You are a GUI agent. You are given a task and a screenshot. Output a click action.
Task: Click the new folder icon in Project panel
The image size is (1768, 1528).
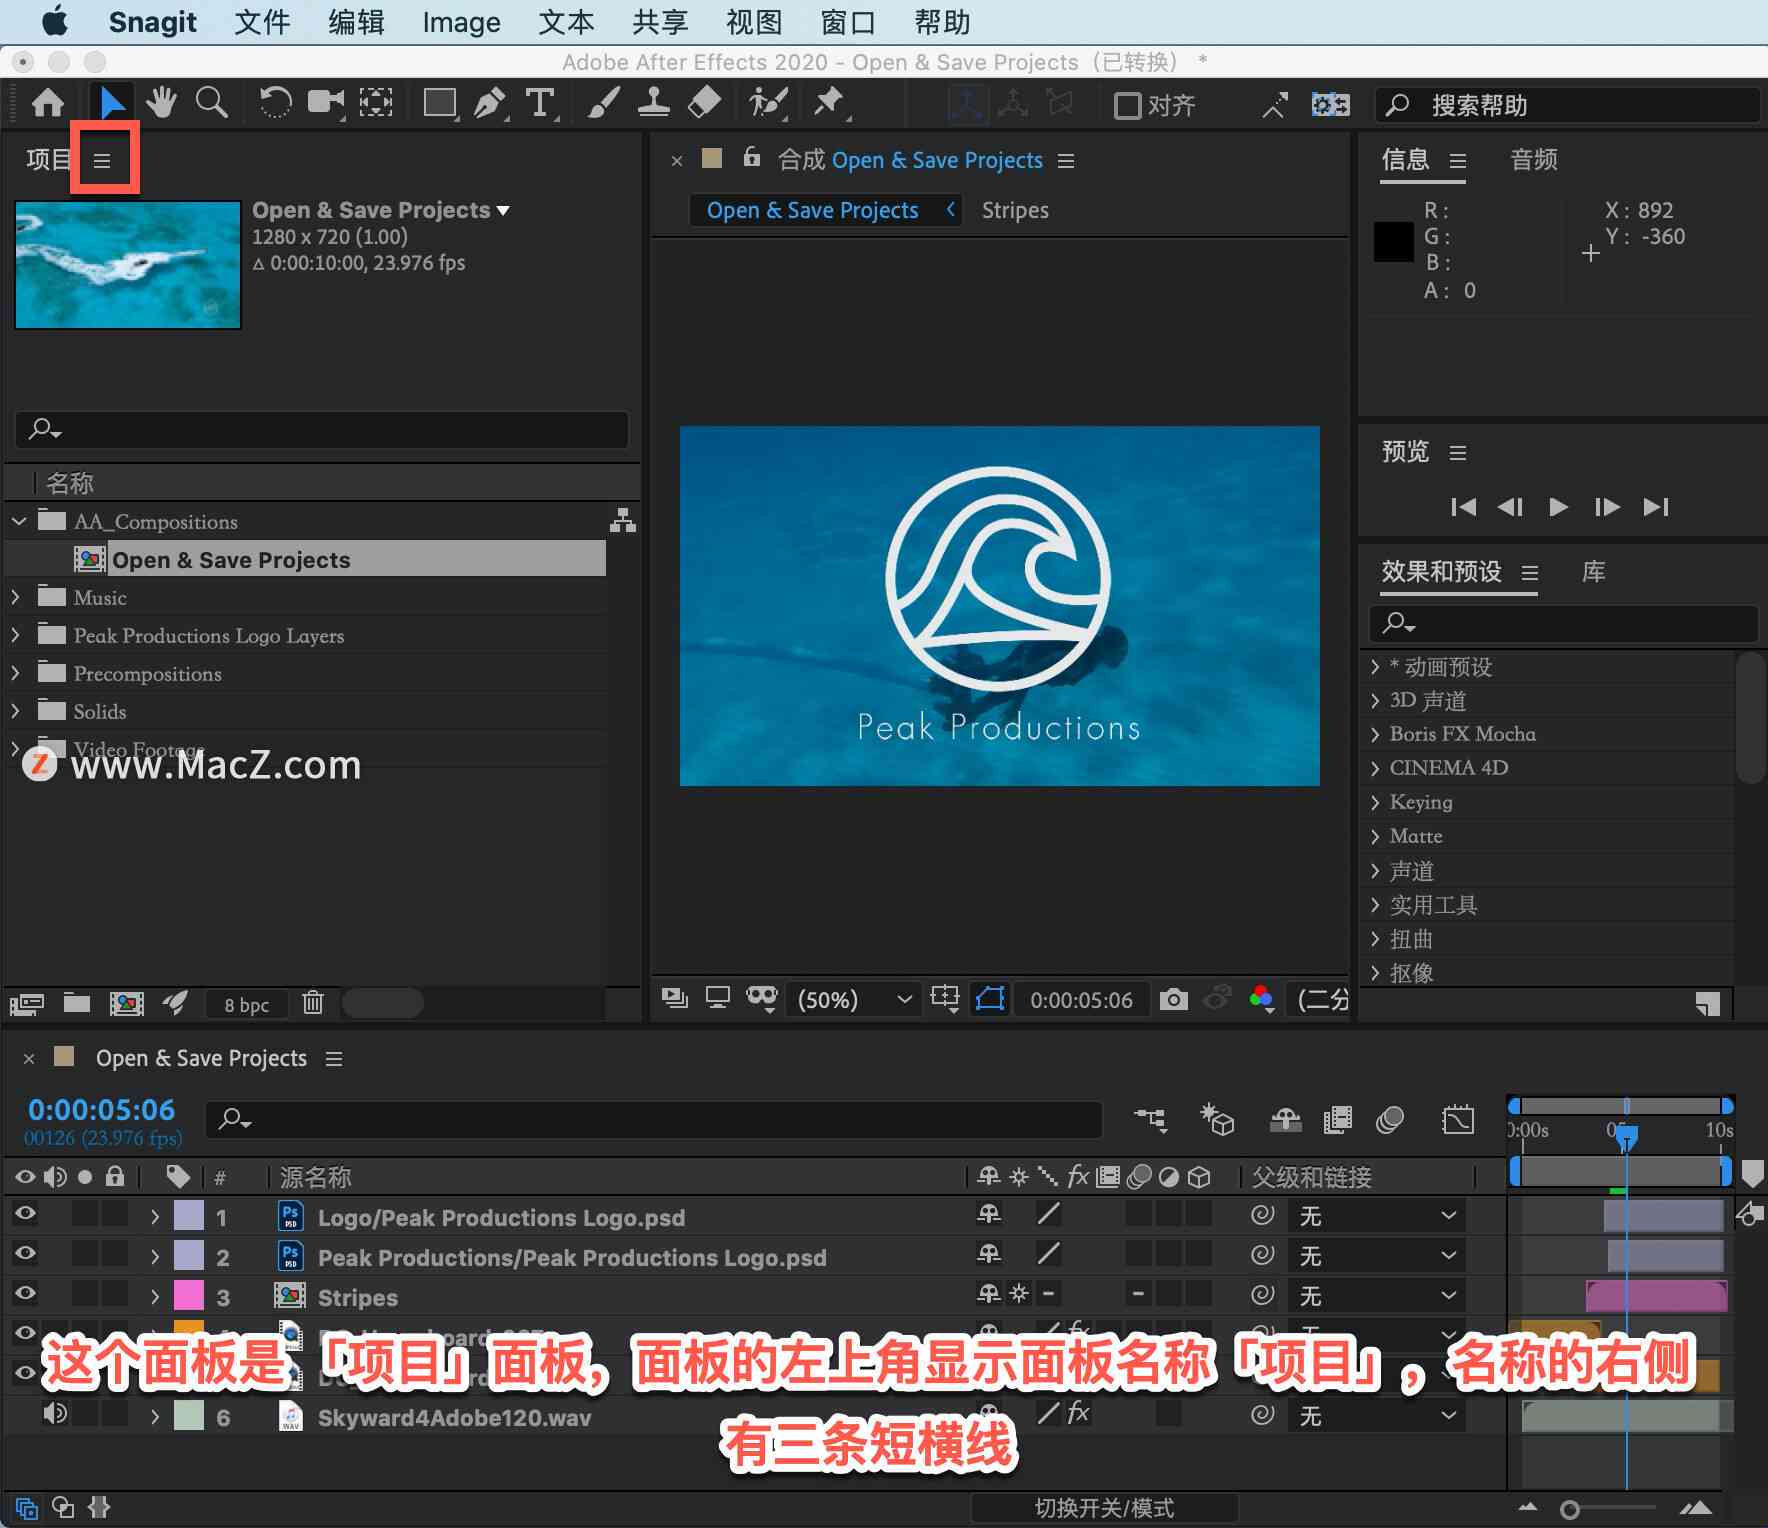pos(77,1002)
